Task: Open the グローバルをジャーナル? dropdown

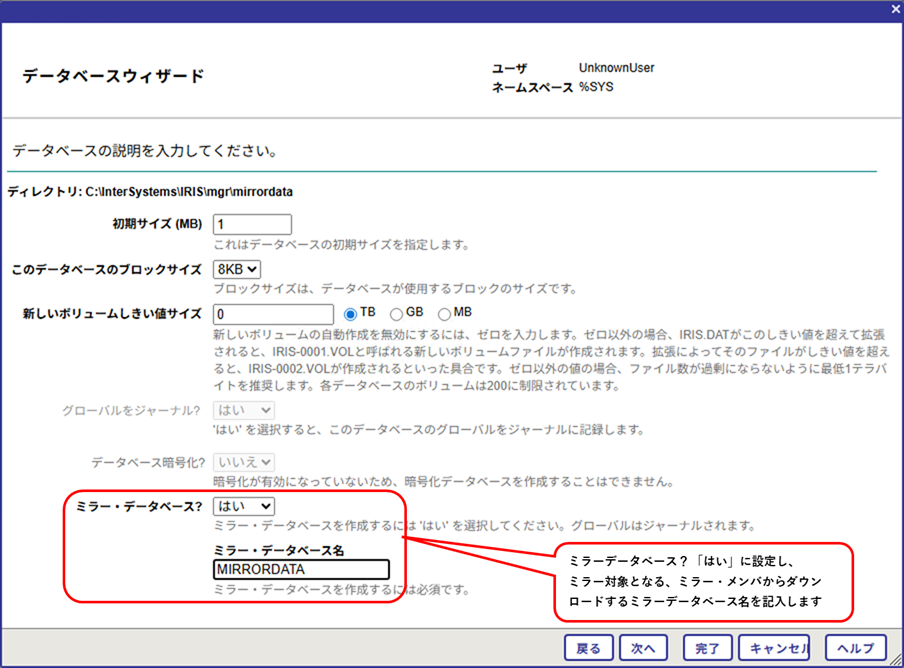Action: point(244,410)
